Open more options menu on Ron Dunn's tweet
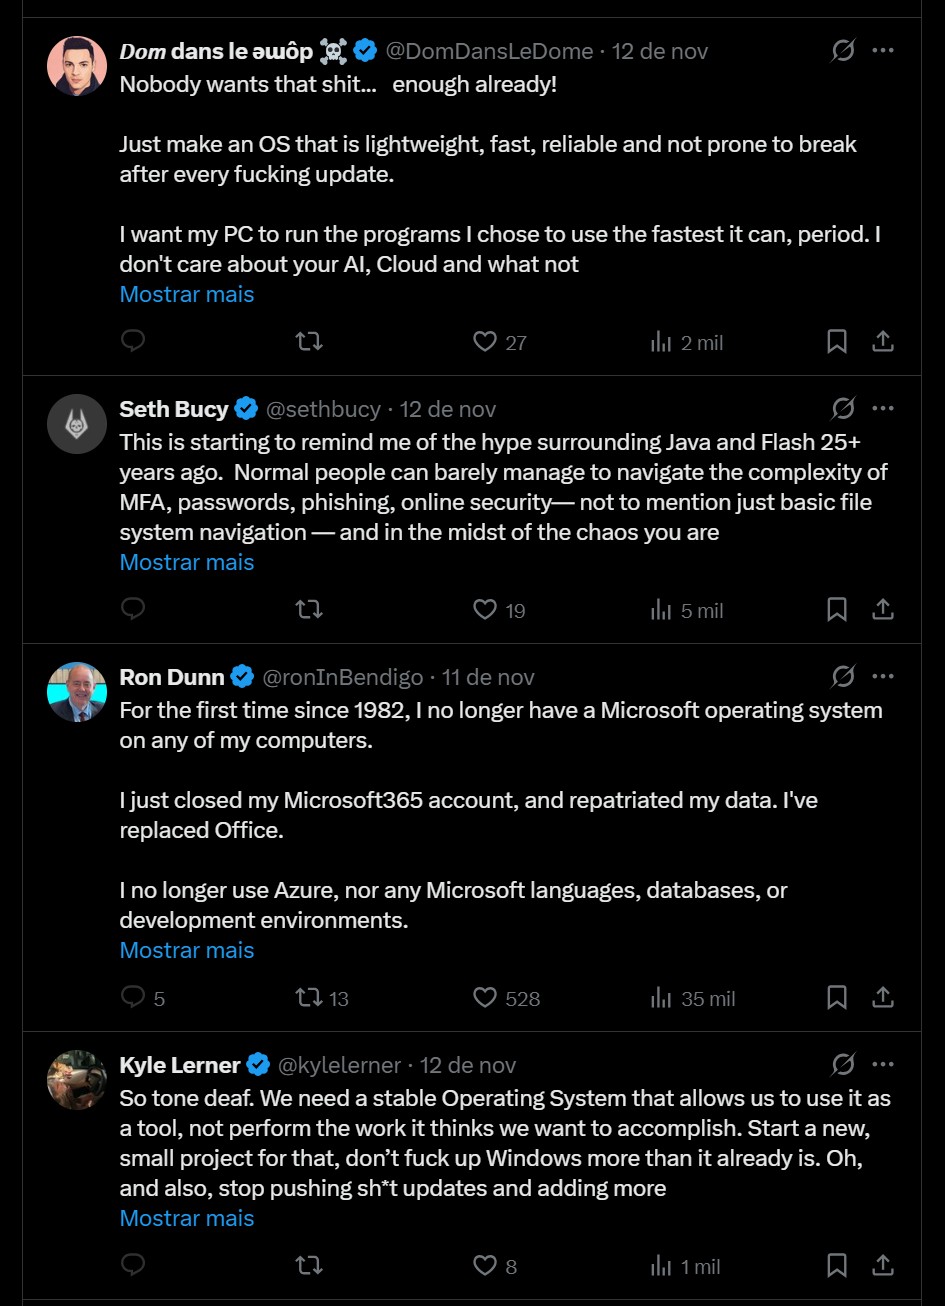945x1306 pixels. point(883,677)
